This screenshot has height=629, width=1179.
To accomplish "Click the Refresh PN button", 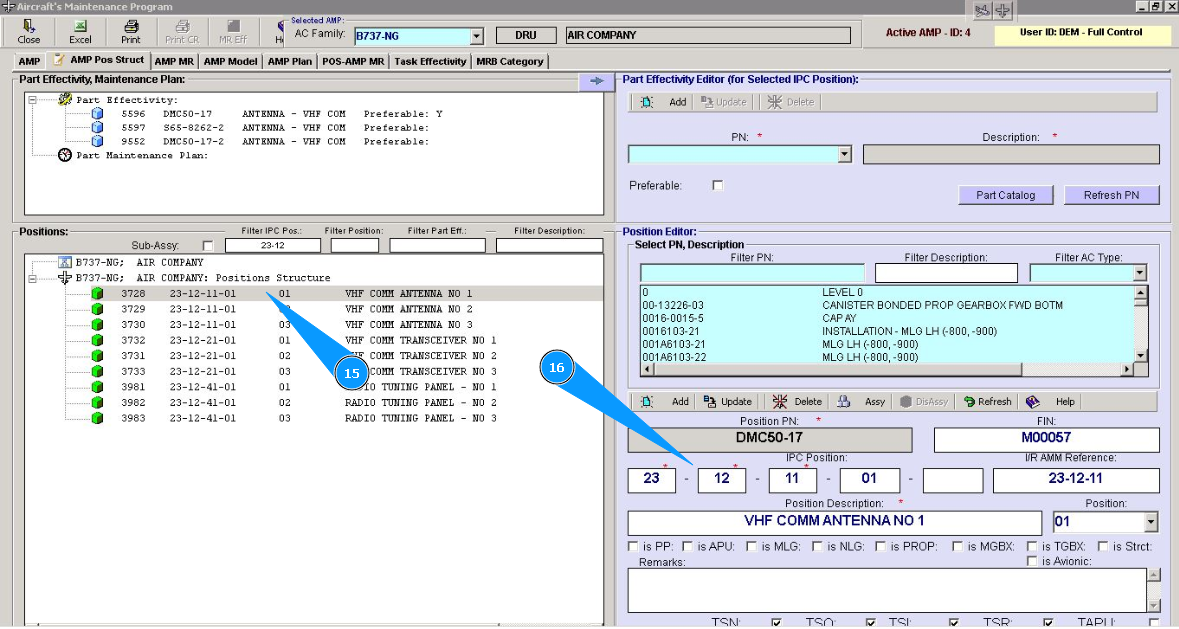I will 1112,195.
